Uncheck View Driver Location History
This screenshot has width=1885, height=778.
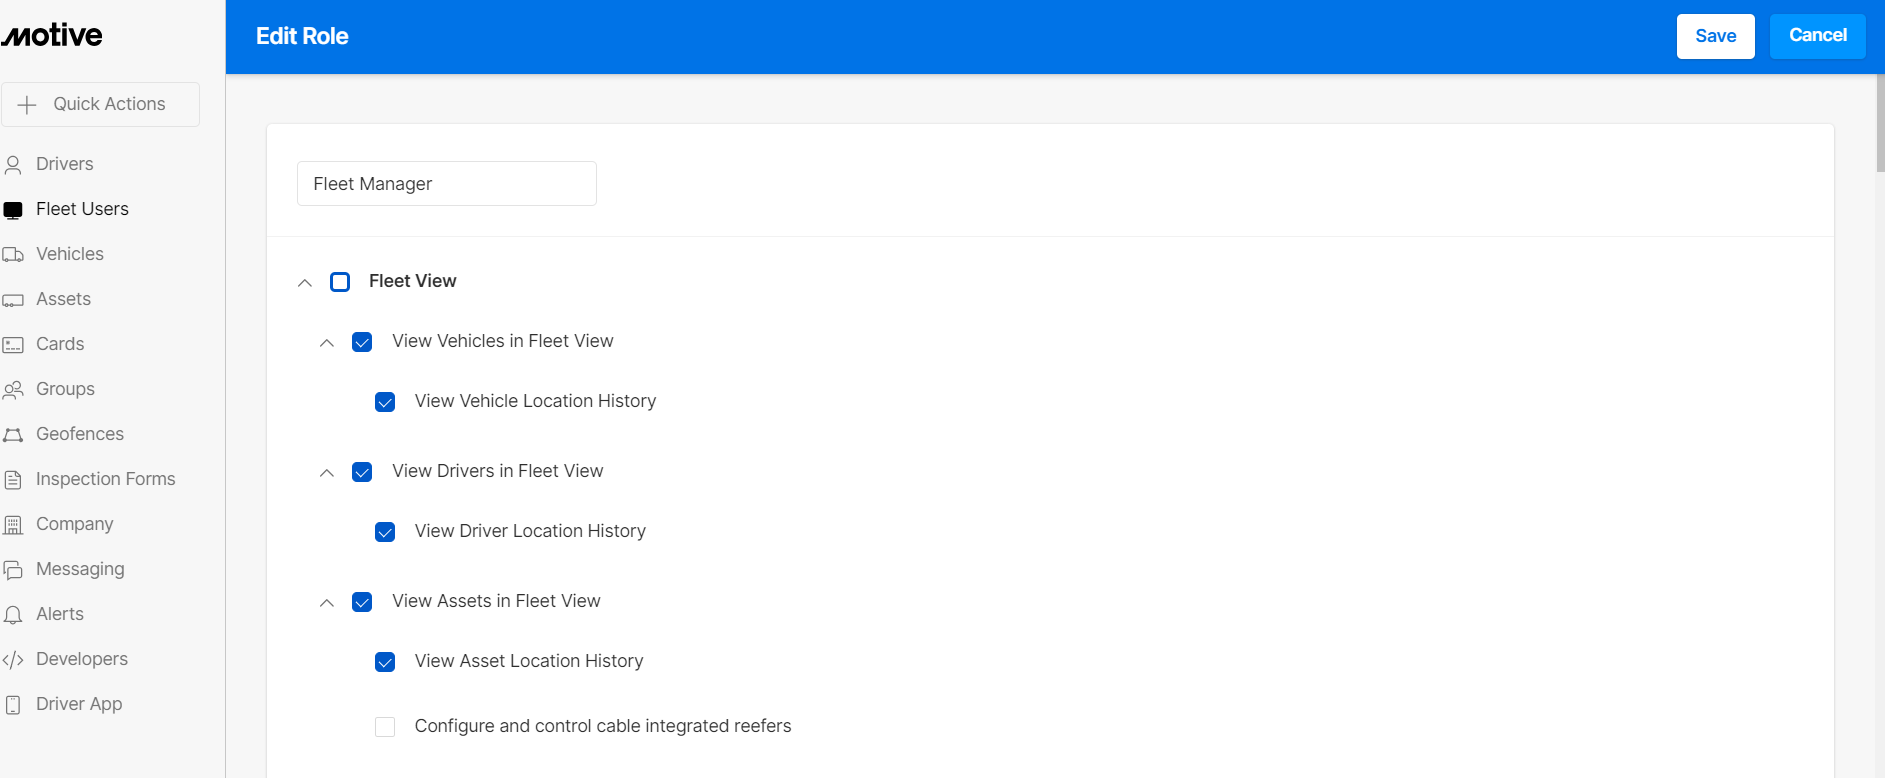(385, 532)
